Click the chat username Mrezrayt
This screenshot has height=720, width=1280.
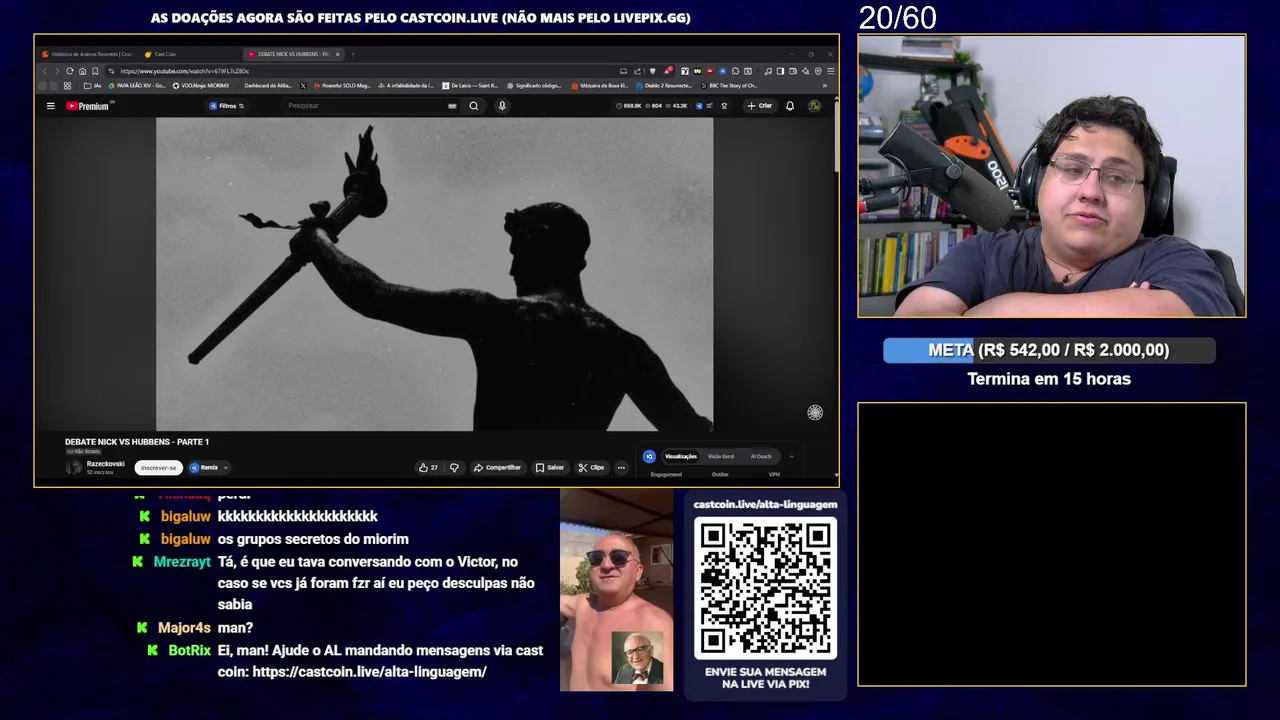coord(182,562)
